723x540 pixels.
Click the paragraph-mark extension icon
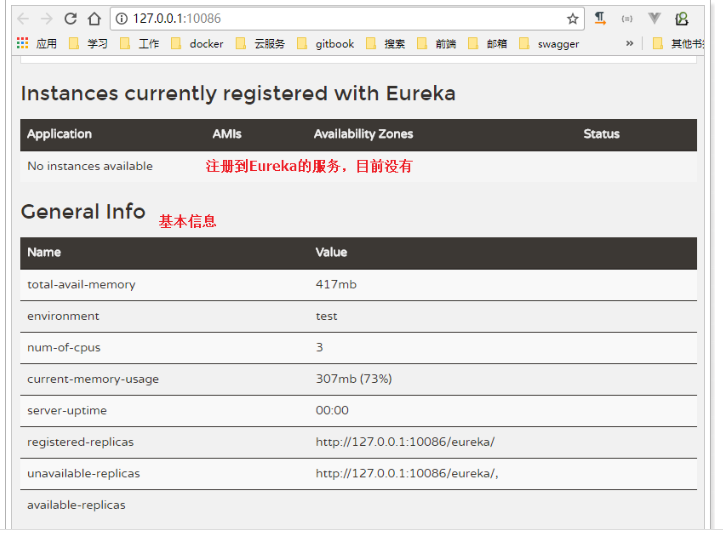tap(600, 19)
